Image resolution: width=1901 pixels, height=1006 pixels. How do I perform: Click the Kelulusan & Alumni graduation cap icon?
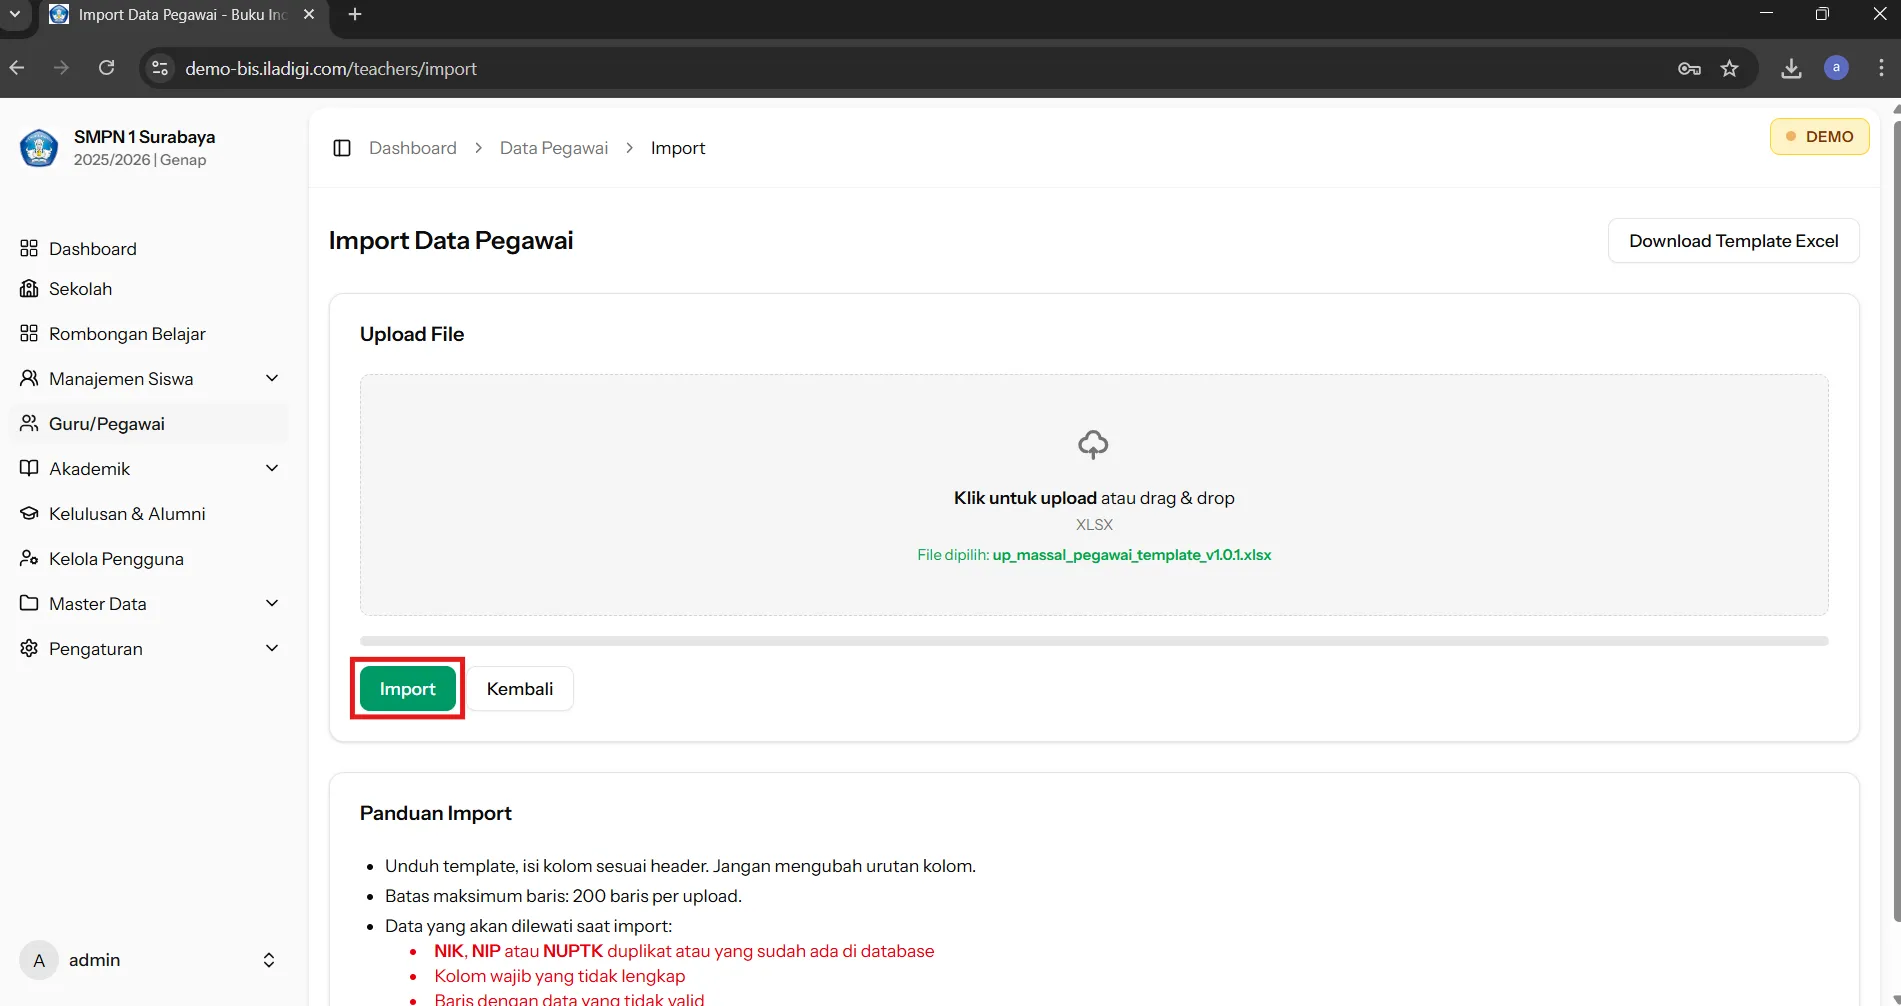coord(29,513)
